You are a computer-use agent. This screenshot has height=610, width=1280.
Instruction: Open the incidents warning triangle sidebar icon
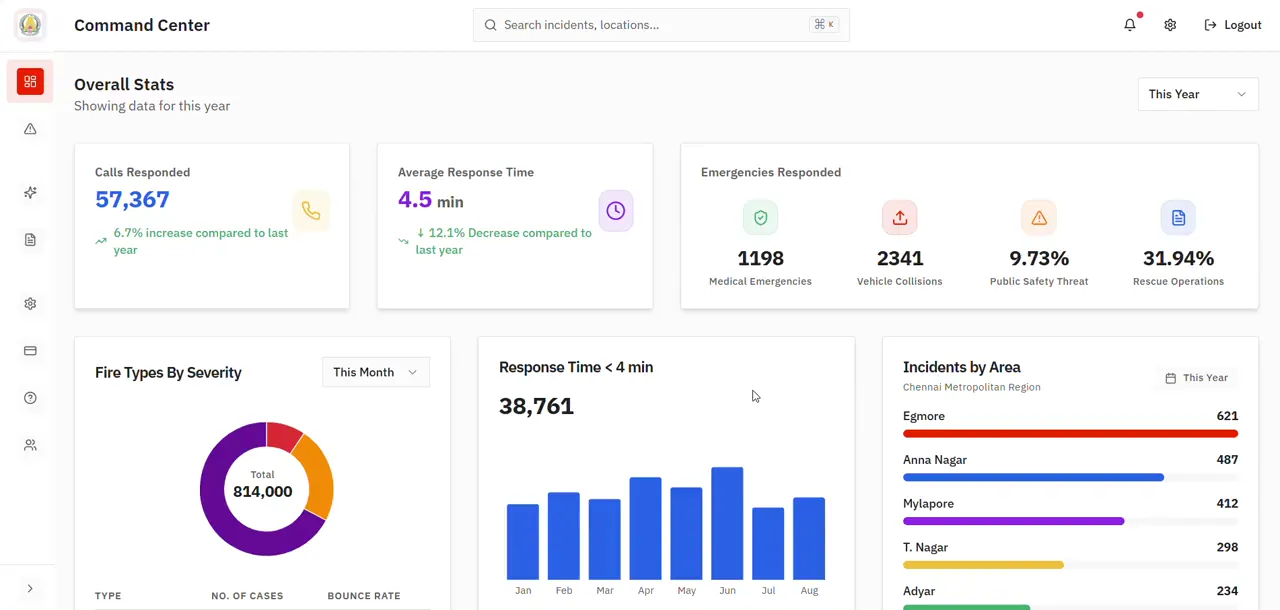coord(30,129)
